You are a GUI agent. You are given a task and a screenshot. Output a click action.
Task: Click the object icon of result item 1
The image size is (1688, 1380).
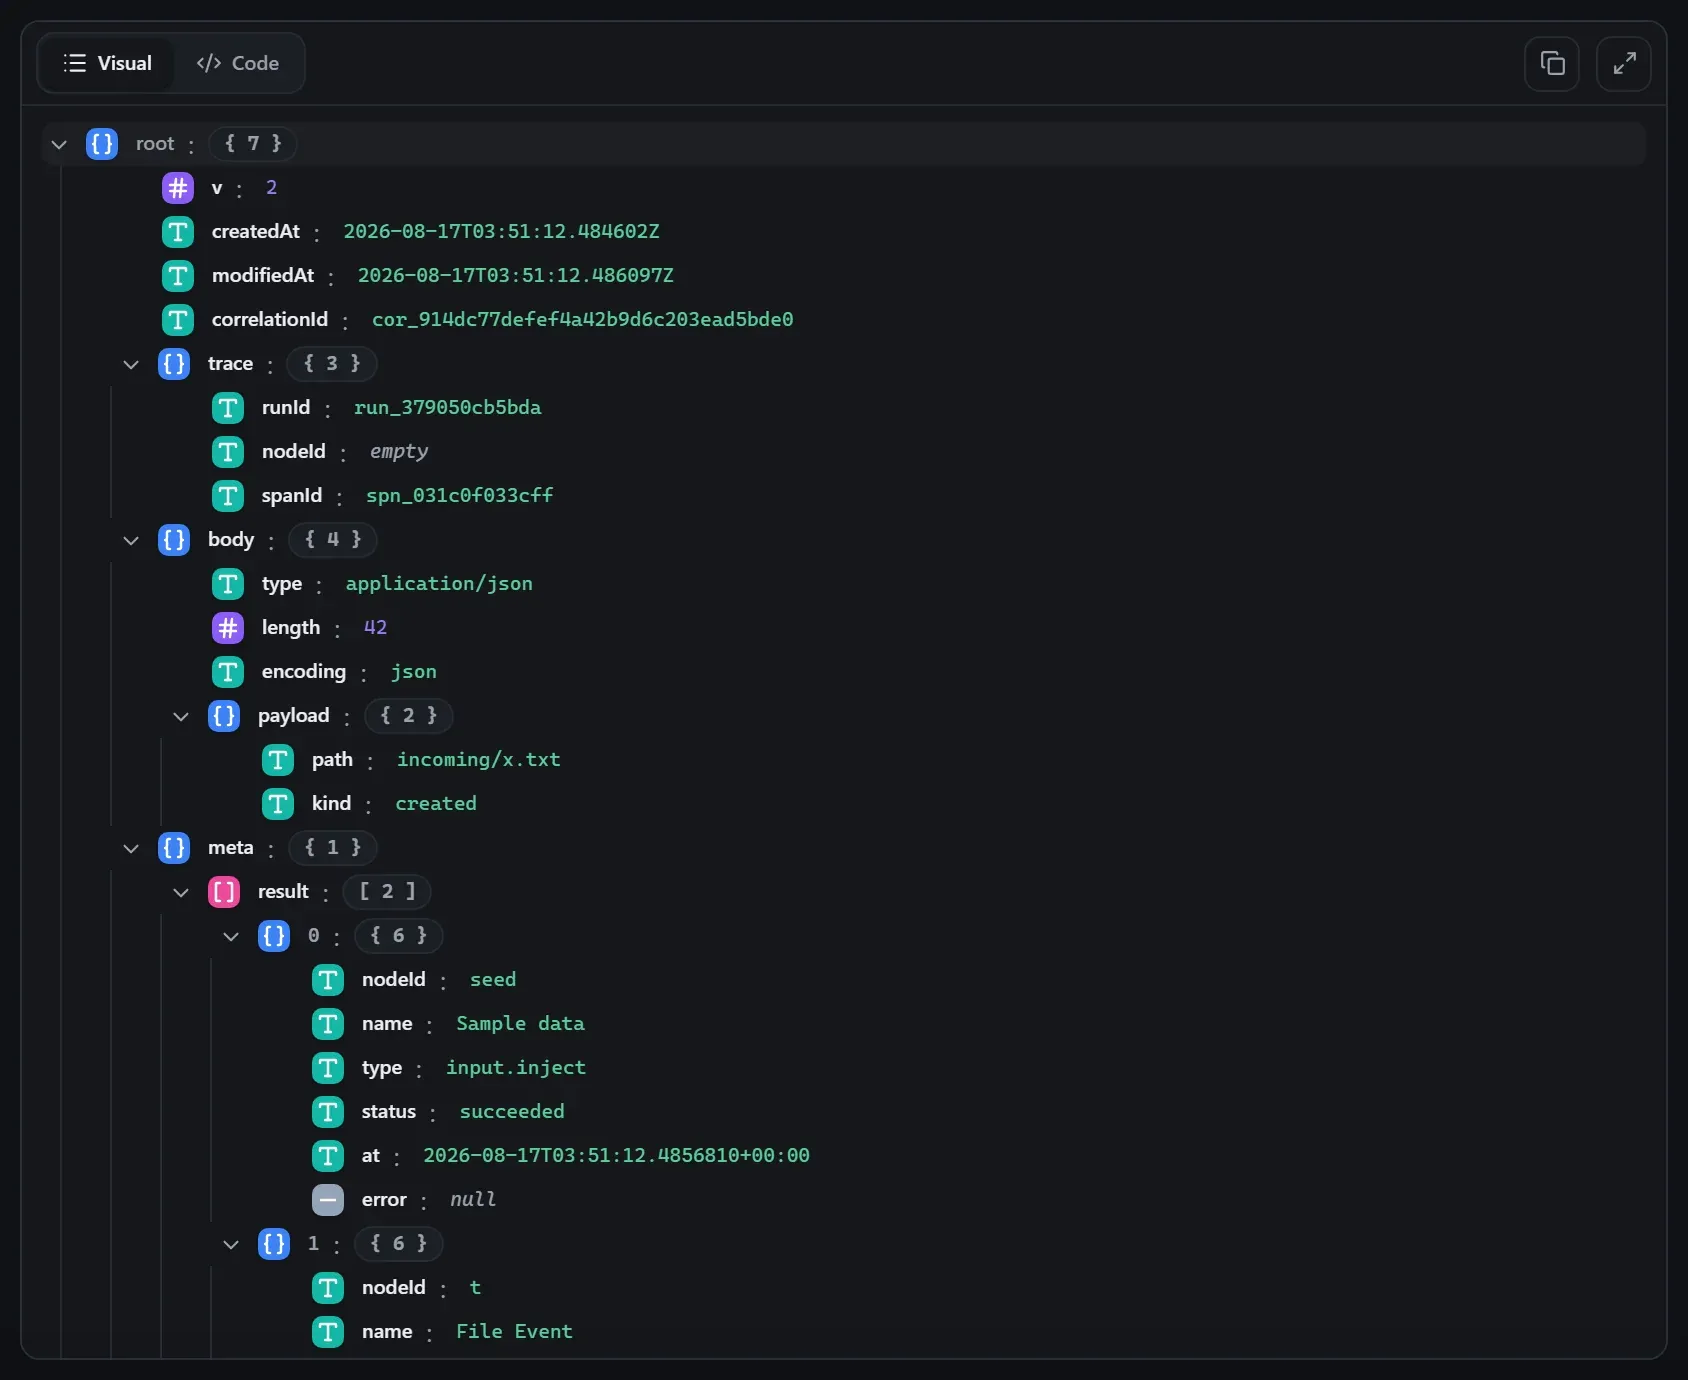tap(274, 1244)
